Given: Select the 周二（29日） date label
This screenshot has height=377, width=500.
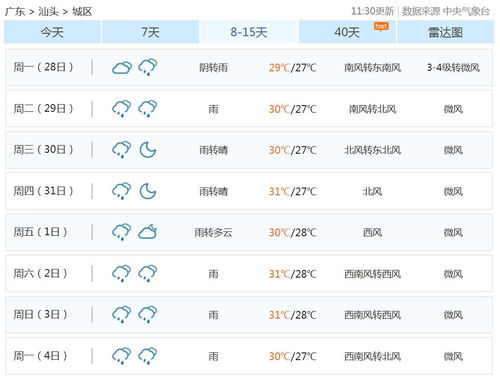Looking at the screenshot, I should point(43,108).
